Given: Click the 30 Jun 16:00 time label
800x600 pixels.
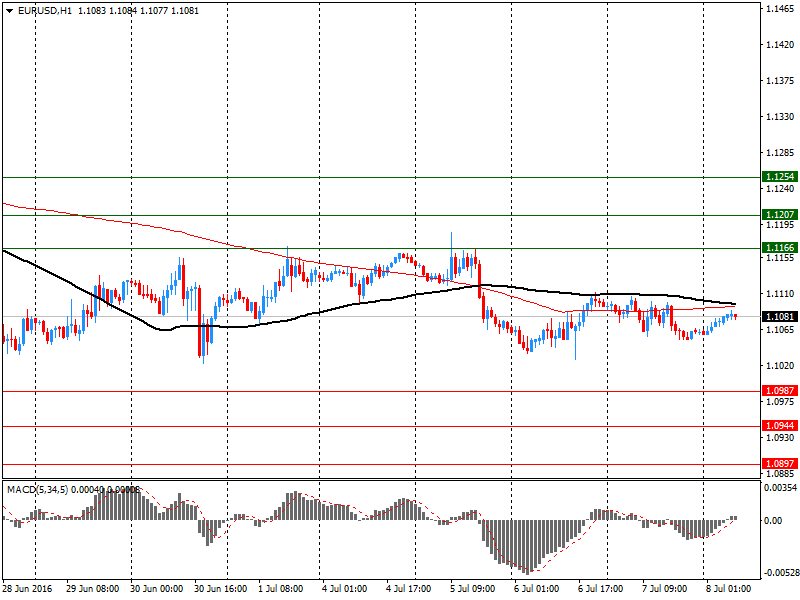Looking at the screenshot, I should pyautogui.click(x=220, y=589).
